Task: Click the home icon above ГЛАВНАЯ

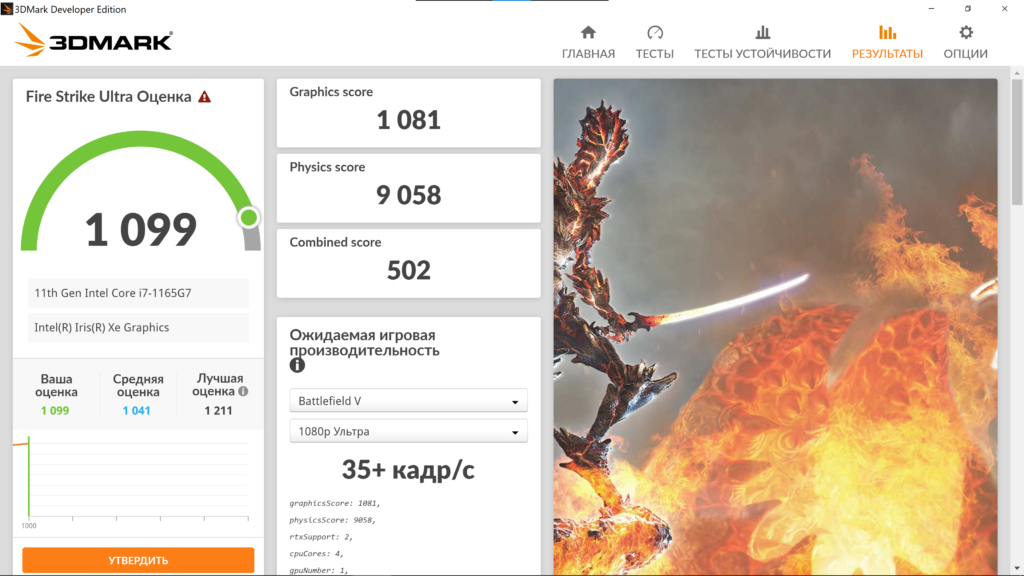Action: point(588,32)
